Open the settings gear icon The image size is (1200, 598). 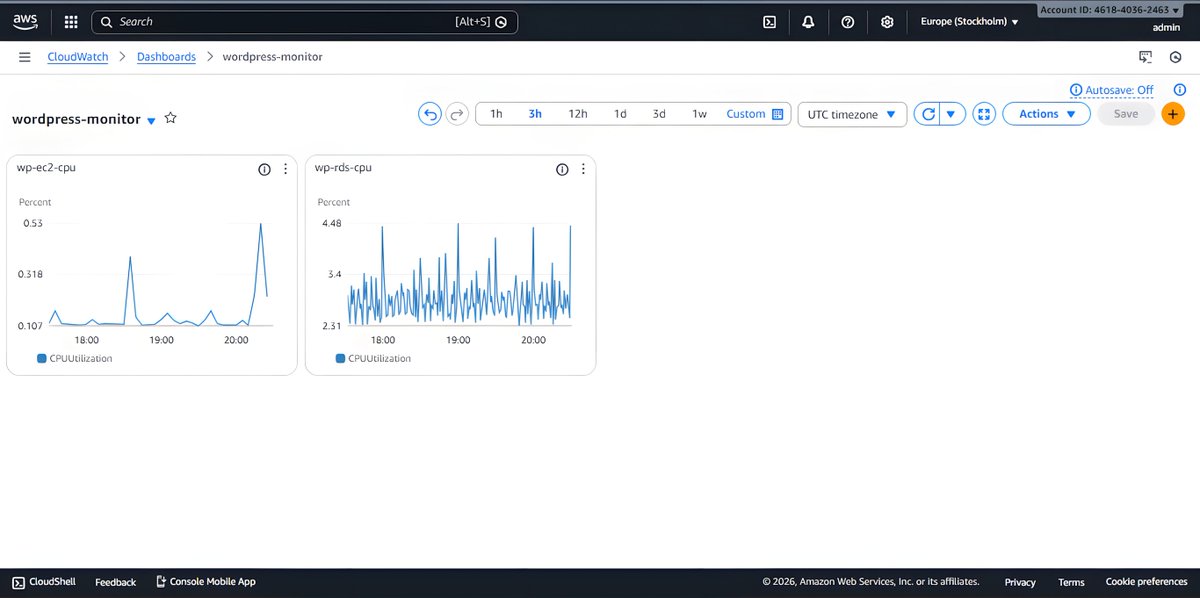click(x=887, y=21)
